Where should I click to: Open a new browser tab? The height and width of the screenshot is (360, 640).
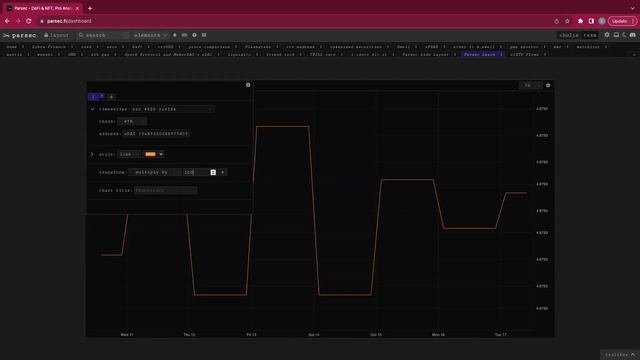coord(90,8)
